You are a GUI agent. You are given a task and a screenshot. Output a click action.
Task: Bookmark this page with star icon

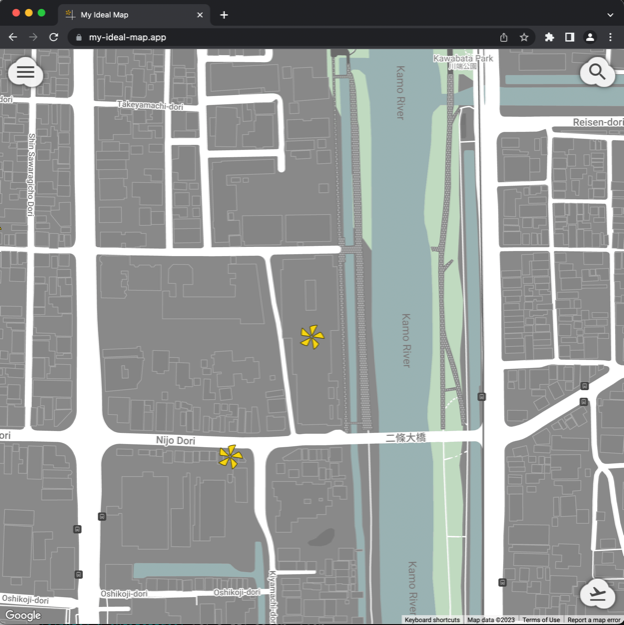coord(524,37)
